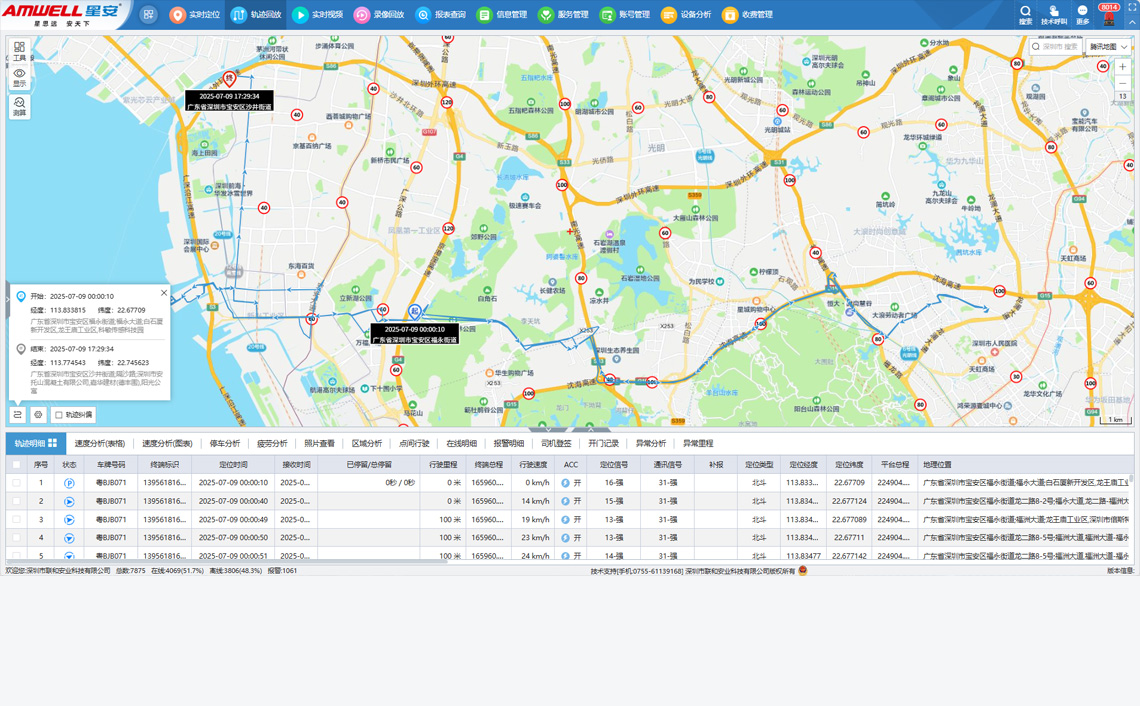Open 实时视频 live video module

pyautogui.click(x=317, y=15)
